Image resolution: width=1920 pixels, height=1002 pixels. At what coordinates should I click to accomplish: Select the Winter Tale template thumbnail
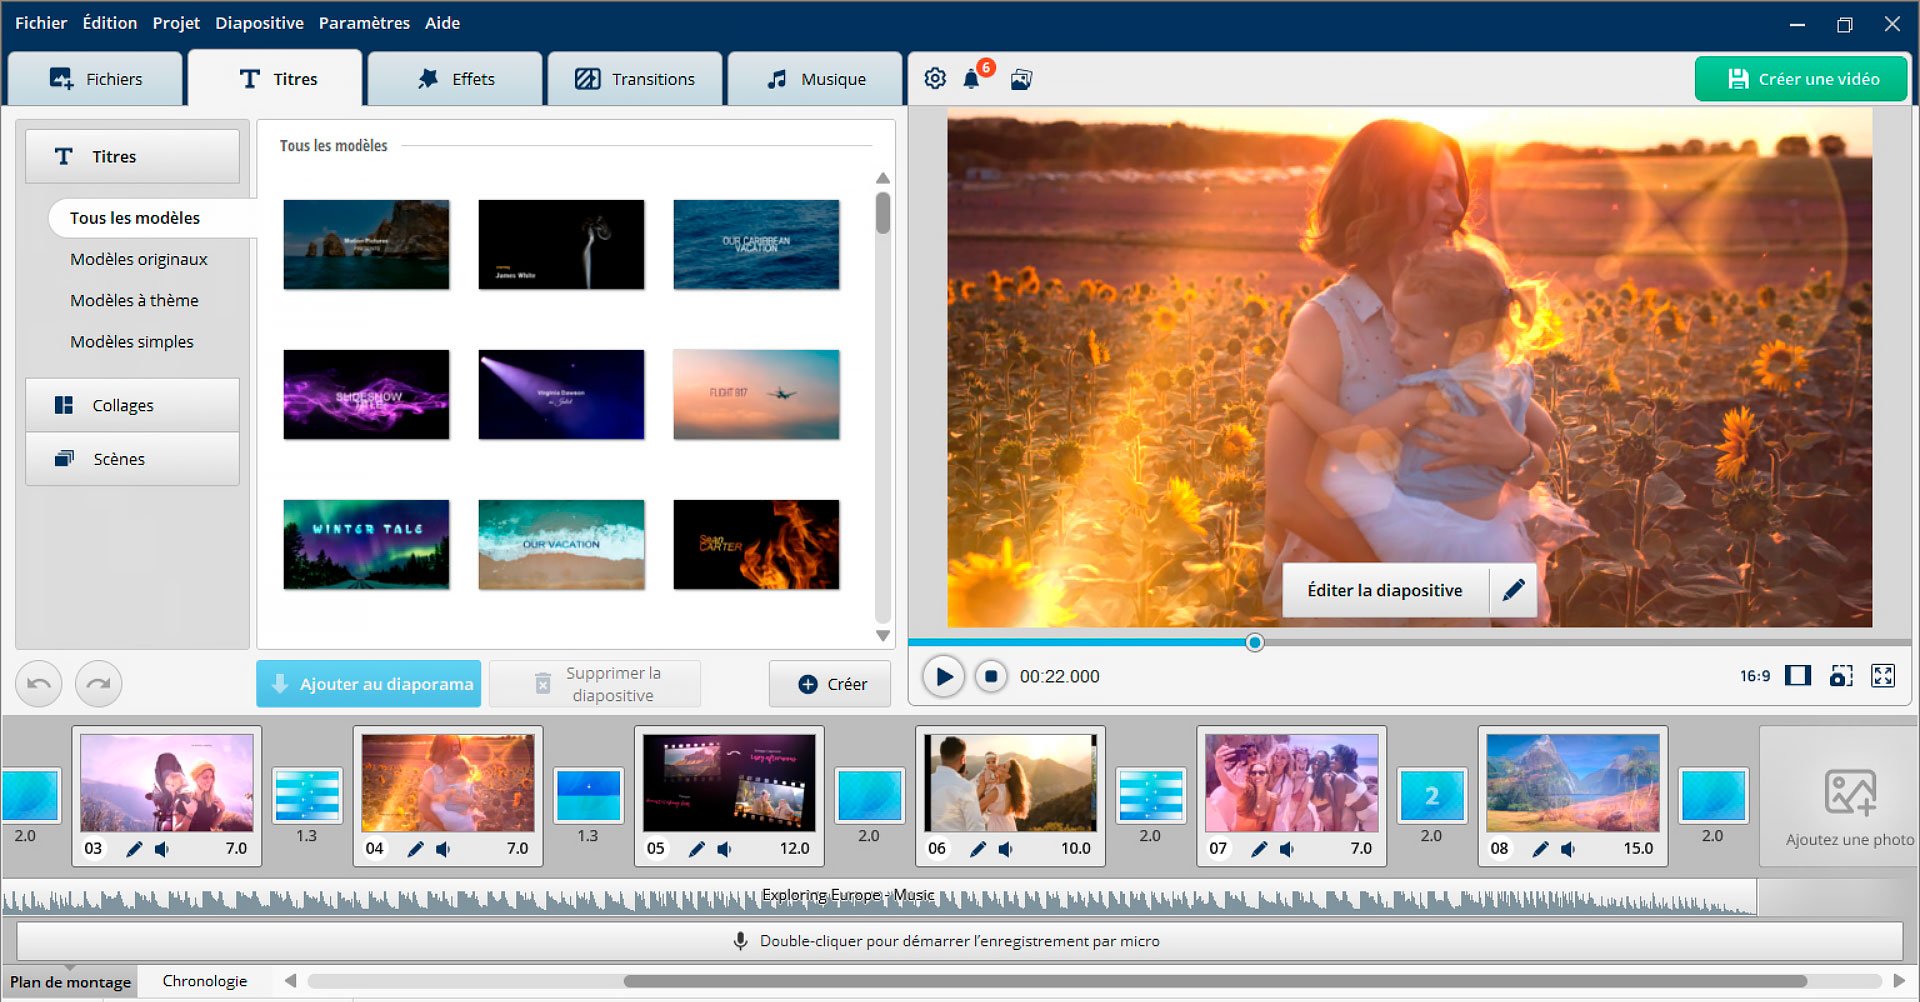point(366,544)
